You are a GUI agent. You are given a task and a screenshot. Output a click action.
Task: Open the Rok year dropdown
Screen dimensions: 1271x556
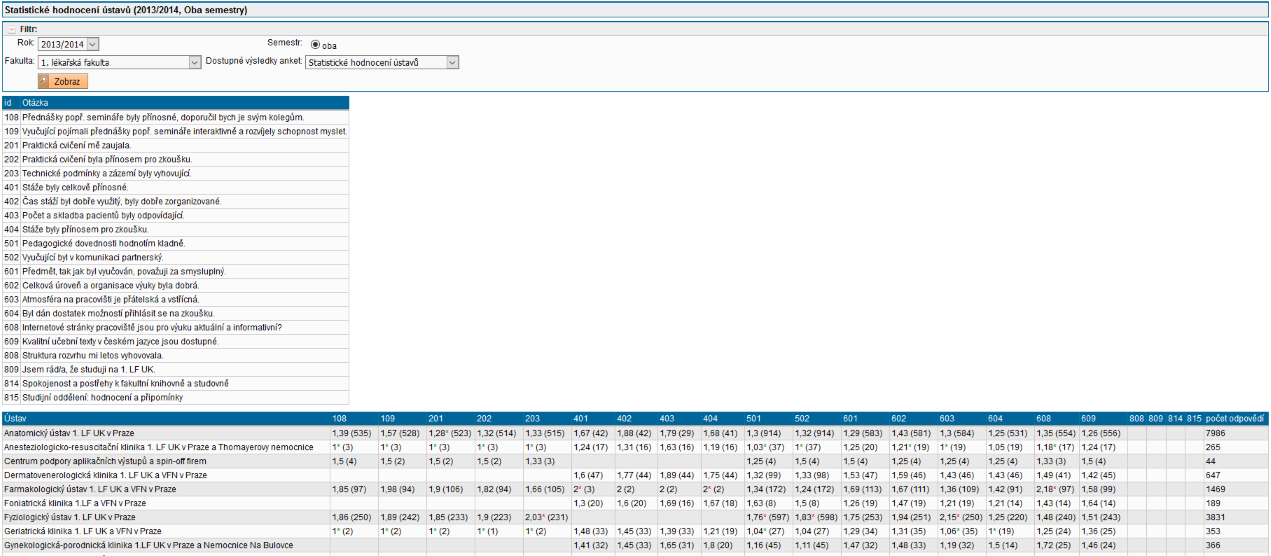pyautogui.click(x=69, y=44)
